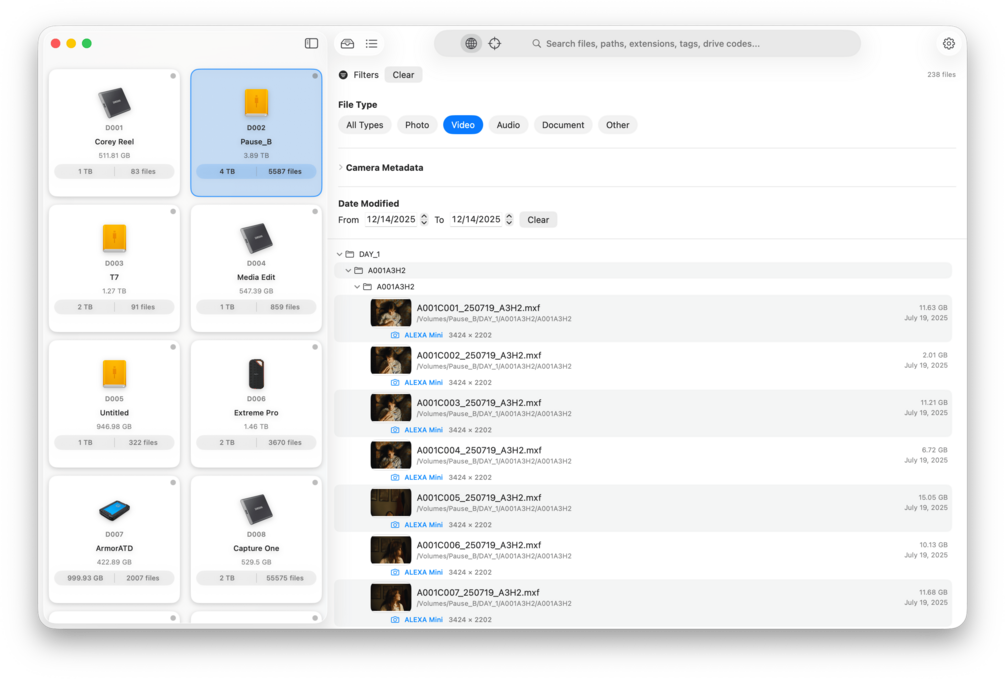
Task: Click the 4 TB capacity badge on Pause_B
Action: (x=227, y=172)
